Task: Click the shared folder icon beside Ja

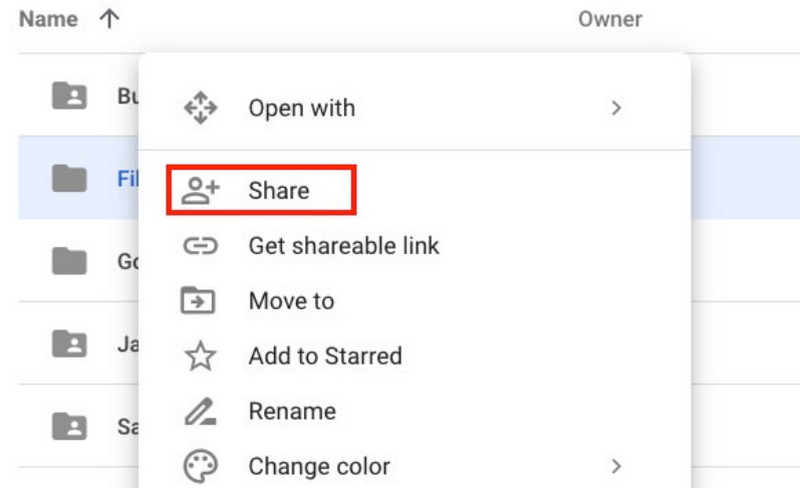Action: (69, 344)
